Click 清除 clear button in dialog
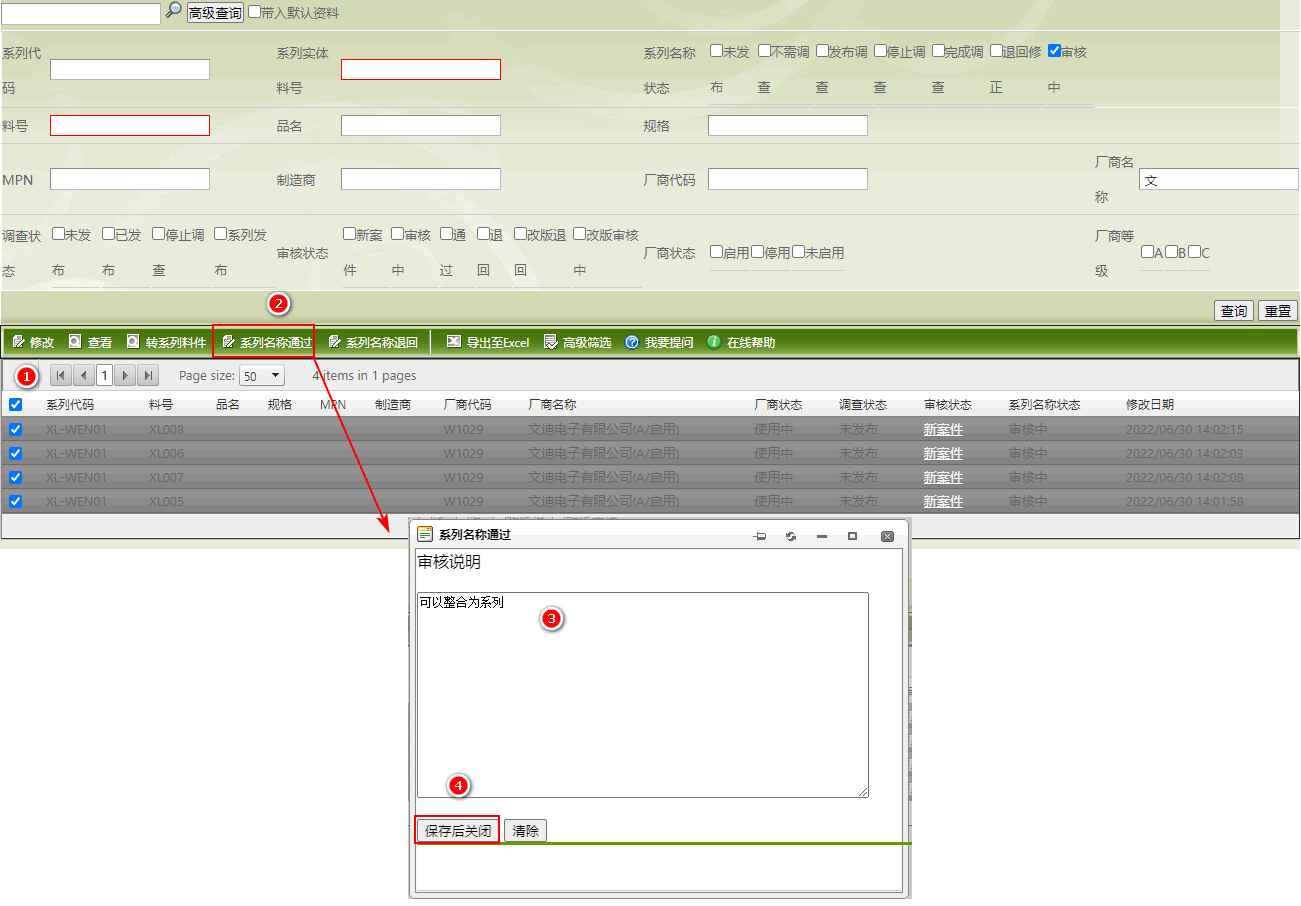Screen dimensions: 1301x906 [525, 830]
